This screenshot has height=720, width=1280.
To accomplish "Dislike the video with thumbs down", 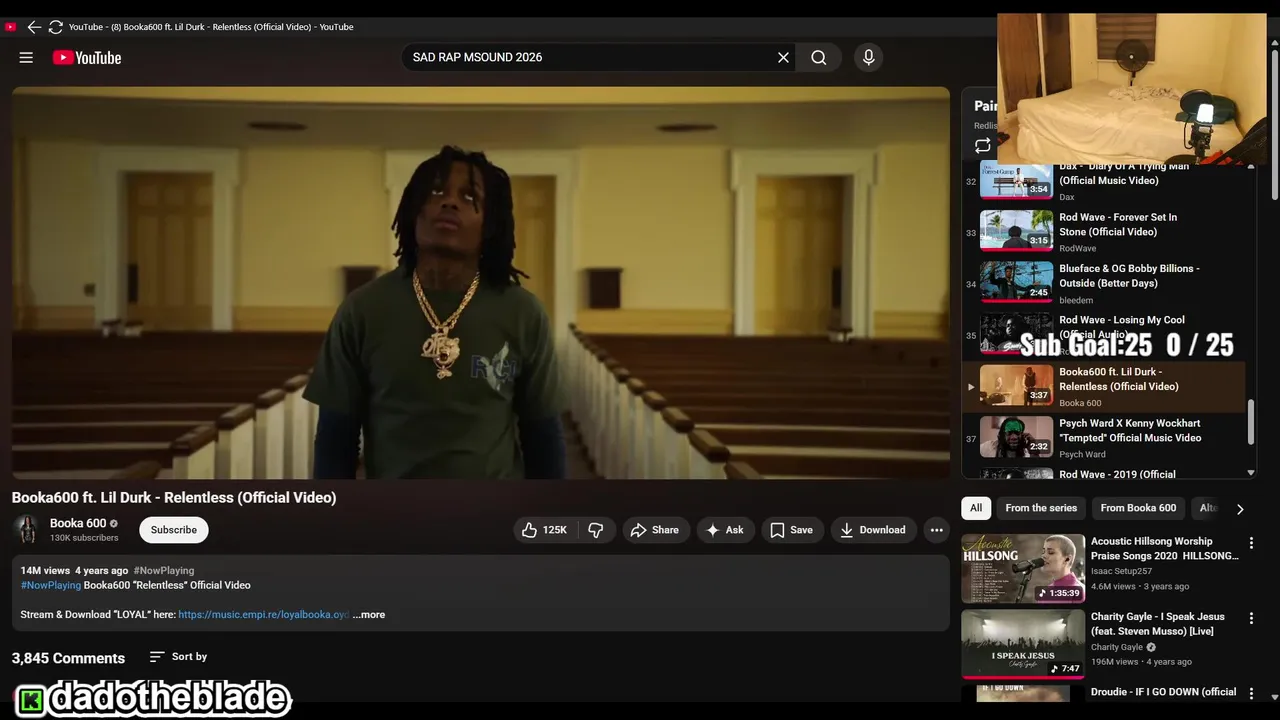I will [x=596, y=530].
